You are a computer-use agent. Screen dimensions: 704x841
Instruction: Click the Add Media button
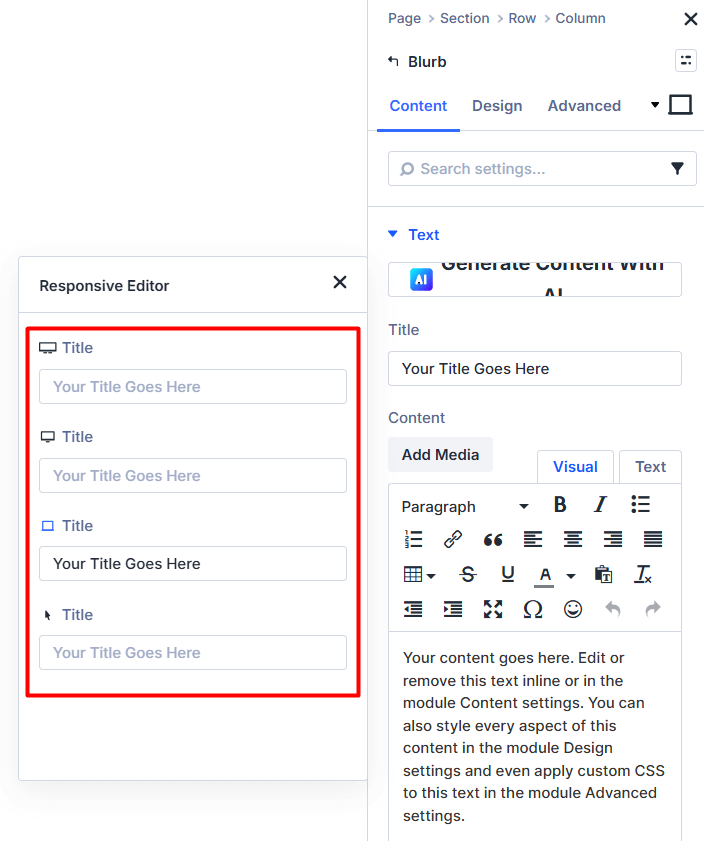440,455
